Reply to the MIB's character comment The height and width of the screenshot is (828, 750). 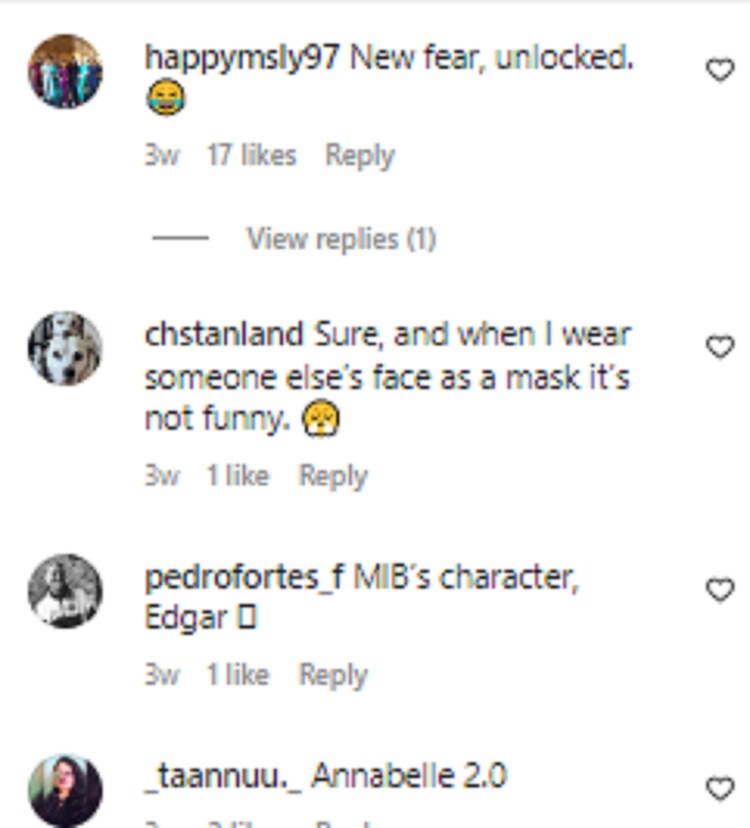point(333,675)
